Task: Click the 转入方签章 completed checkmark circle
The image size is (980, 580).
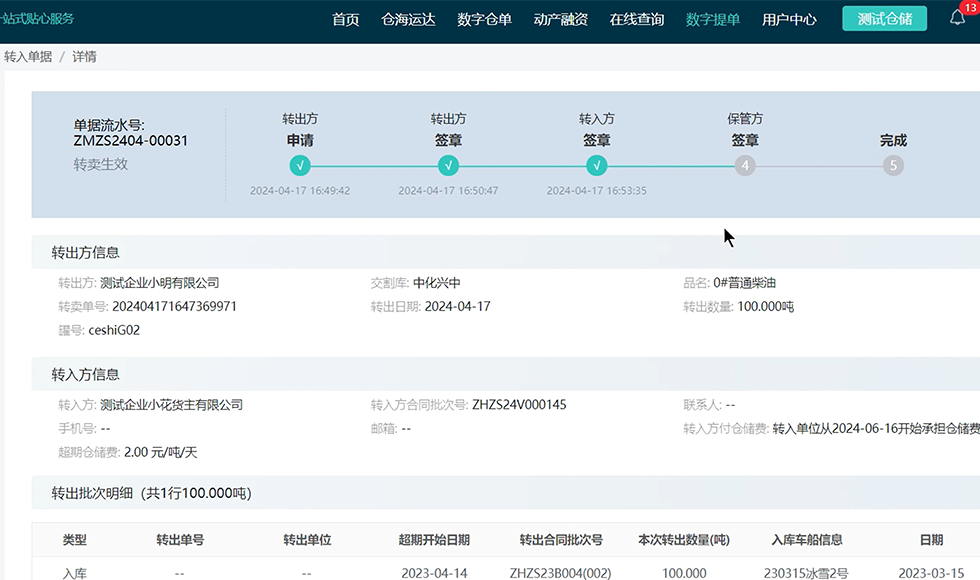Action: [597, 166]
